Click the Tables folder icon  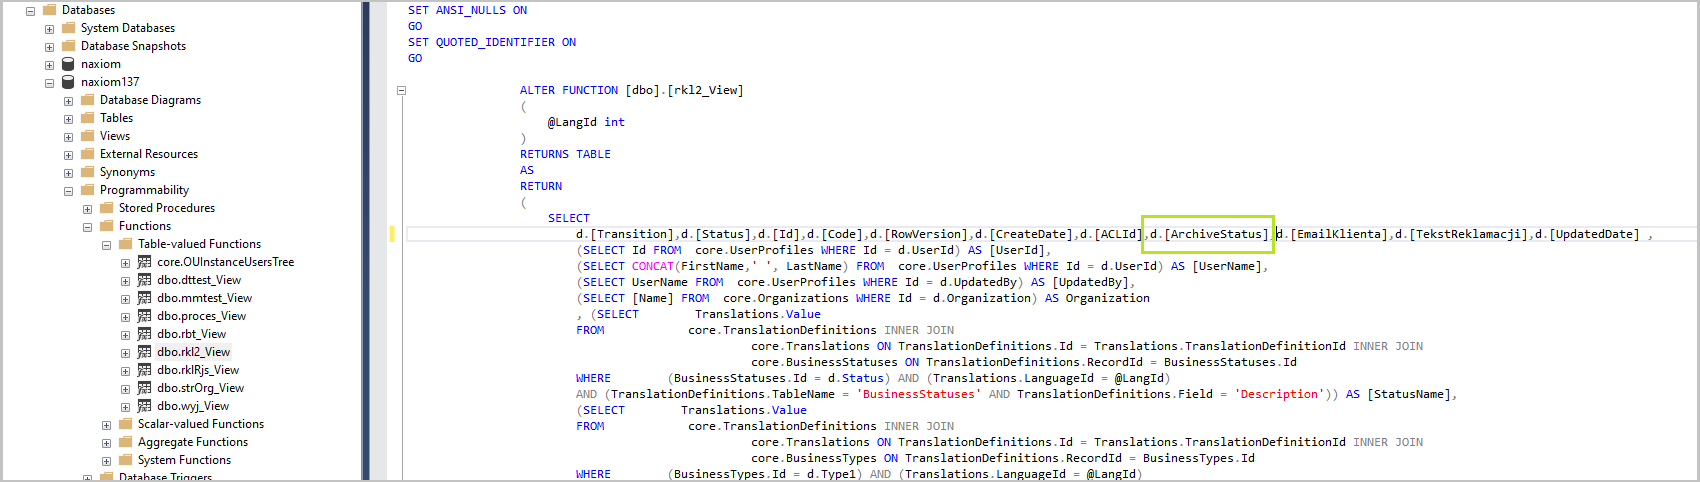pyautogui.click(x=87, y=118)
